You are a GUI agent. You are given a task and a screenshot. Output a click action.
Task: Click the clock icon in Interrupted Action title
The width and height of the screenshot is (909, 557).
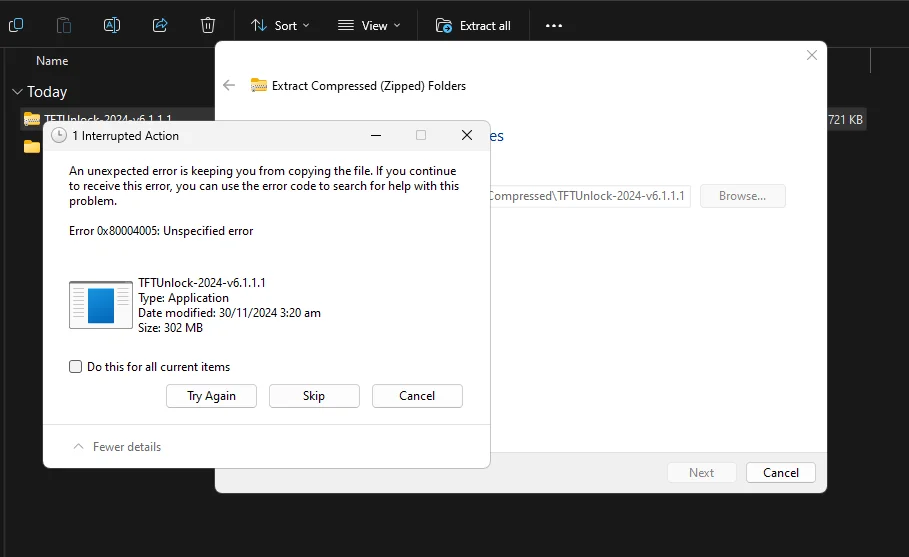tap(59, 136)
